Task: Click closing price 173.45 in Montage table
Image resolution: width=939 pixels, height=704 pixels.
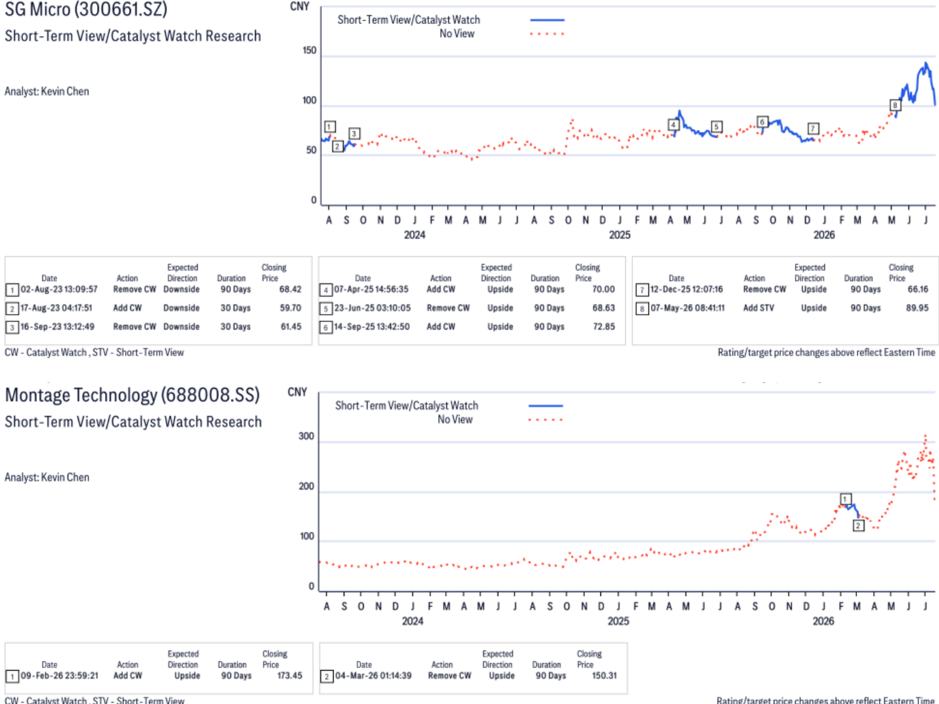Action: 290,675
